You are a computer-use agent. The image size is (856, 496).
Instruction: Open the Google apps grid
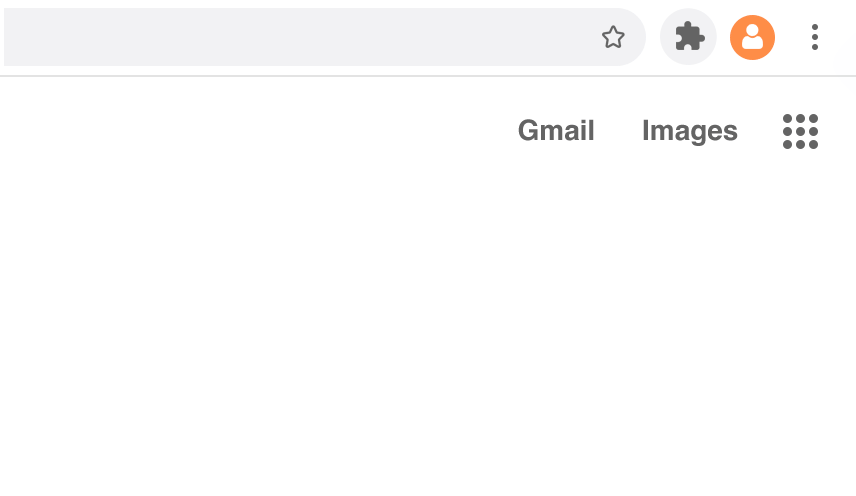(x=800, y=131)
